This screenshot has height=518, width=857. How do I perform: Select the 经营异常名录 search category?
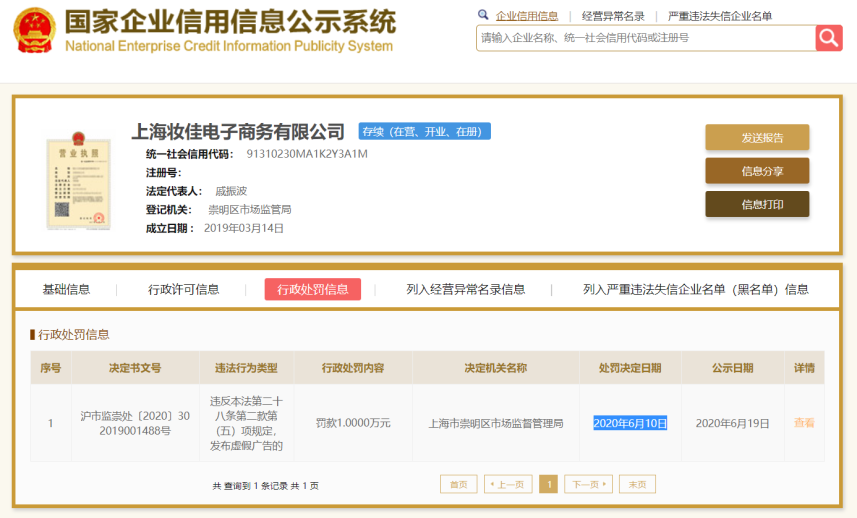click(x=613, y=16)
